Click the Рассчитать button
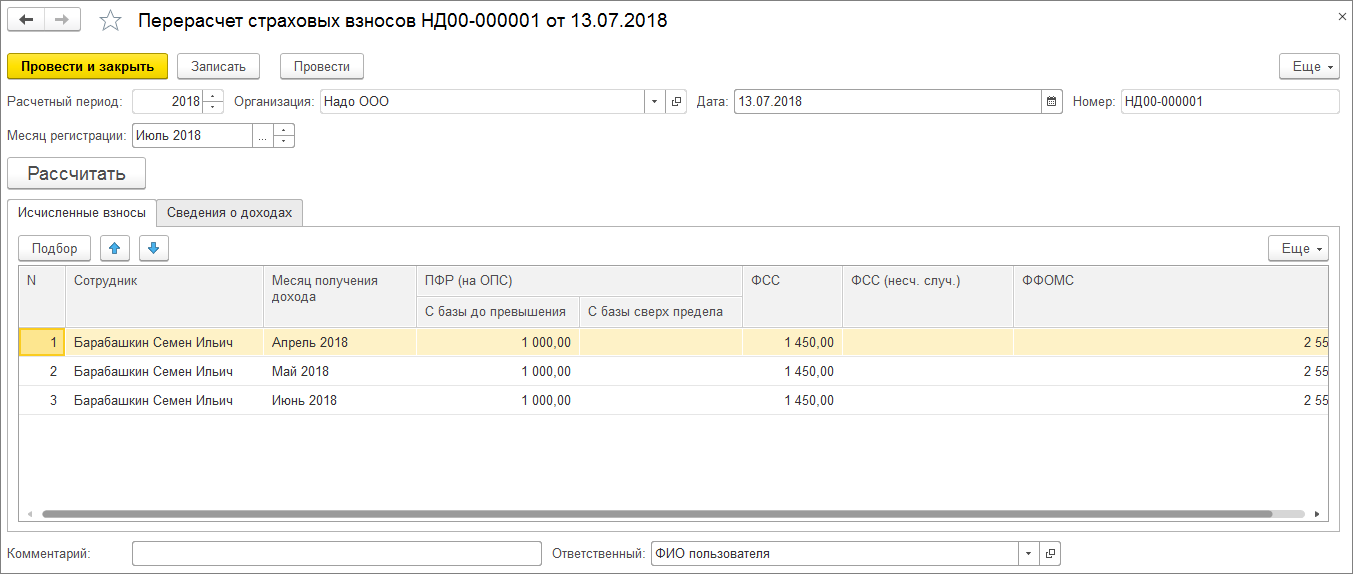Viewport: 1353px width, 574px height. 76,173
